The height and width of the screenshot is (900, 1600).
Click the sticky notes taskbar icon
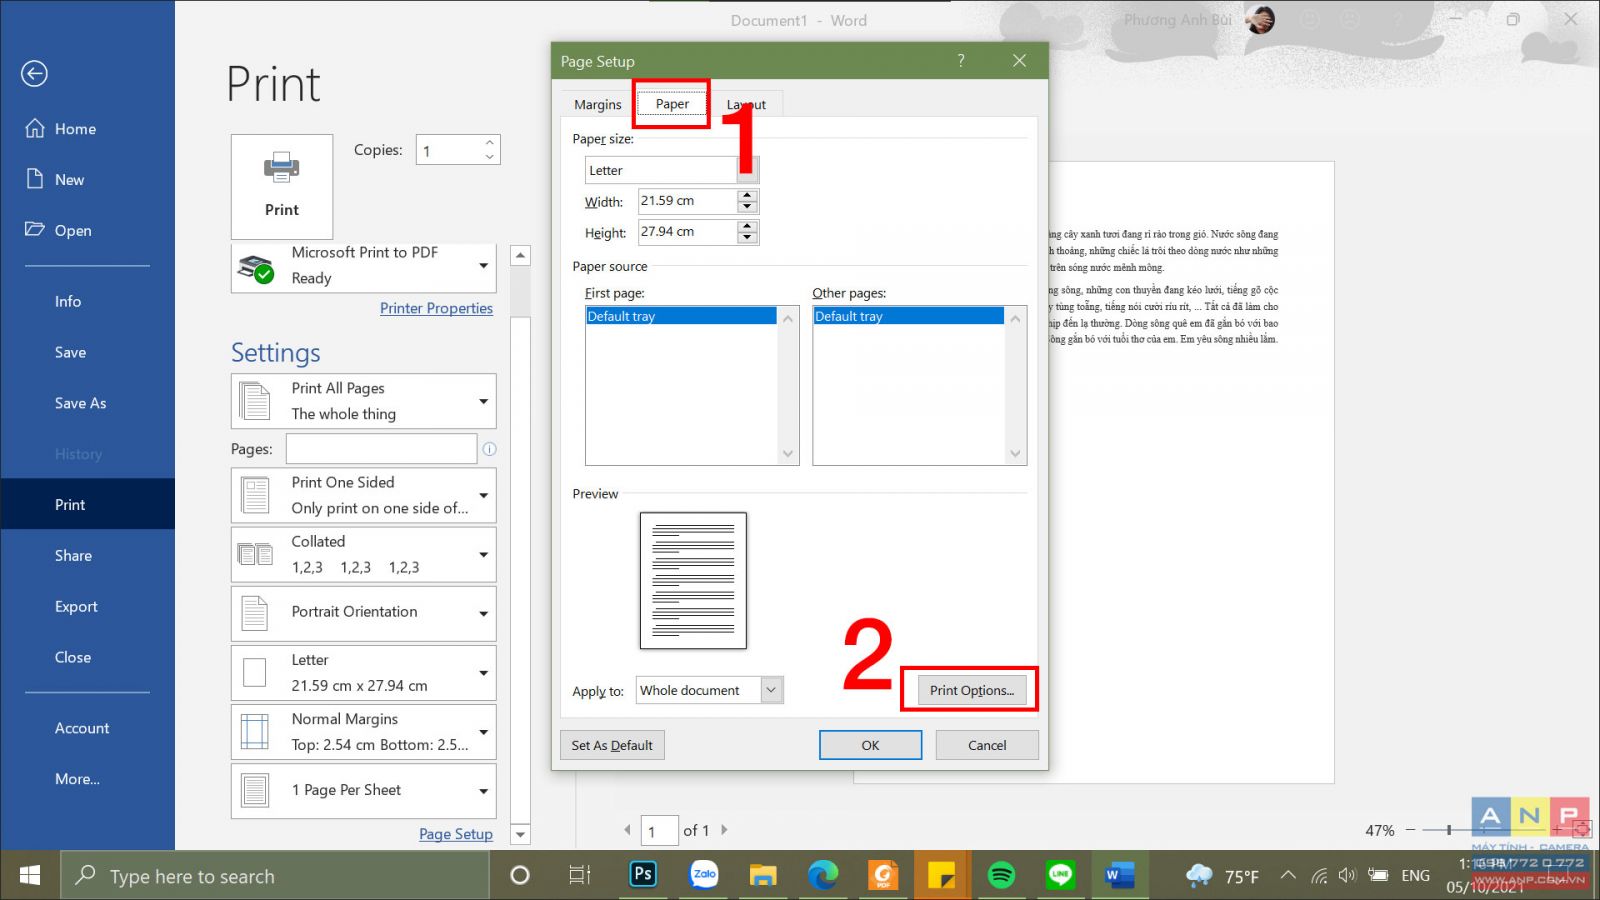(941, 876)
